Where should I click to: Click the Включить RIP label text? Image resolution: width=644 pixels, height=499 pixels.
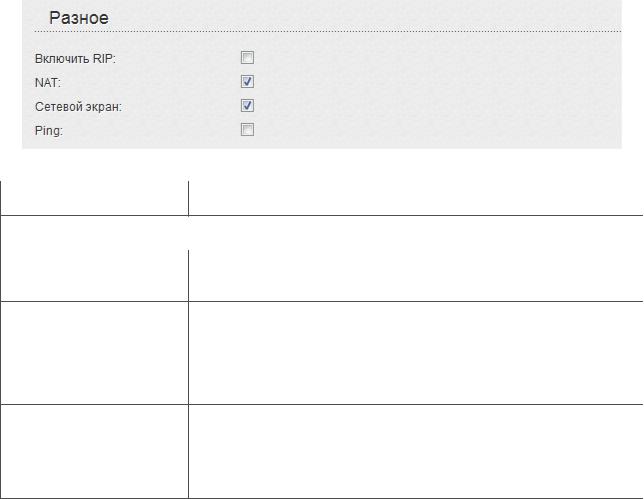coord(75,59)
